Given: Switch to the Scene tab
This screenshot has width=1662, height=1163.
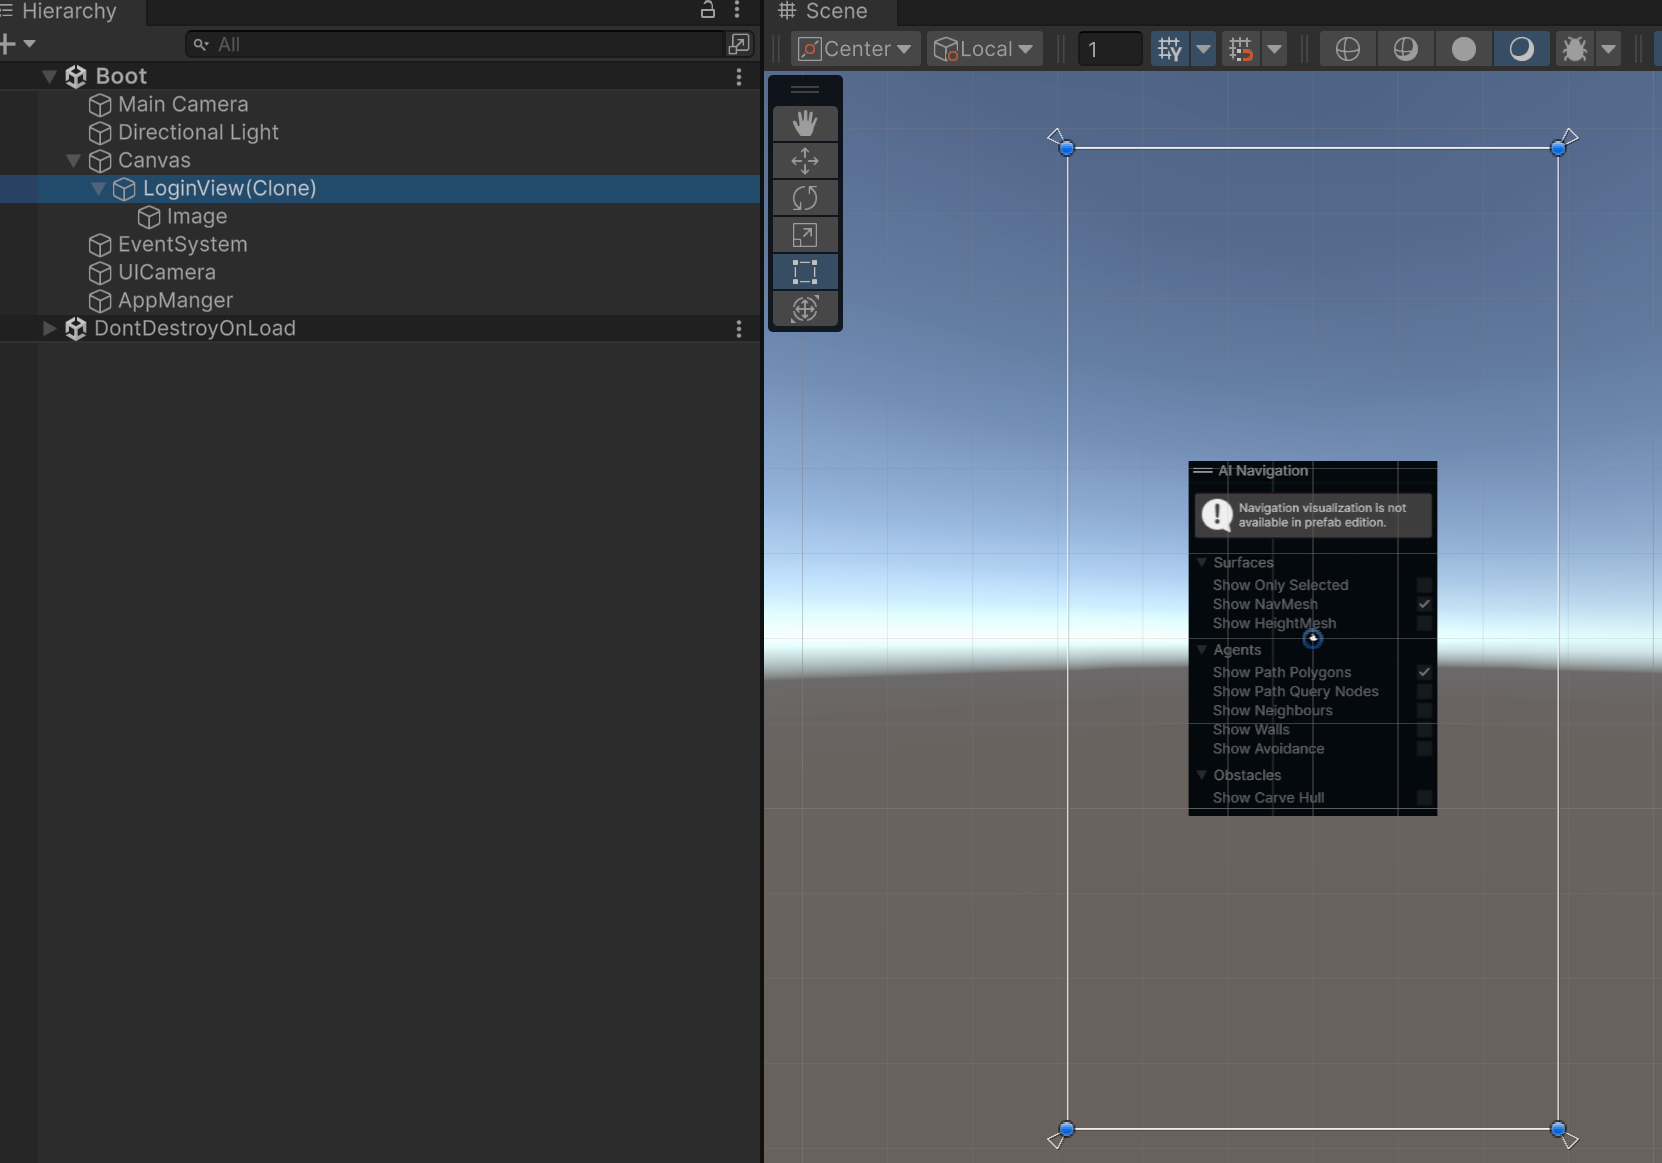Looking at the screenshot, I should pos(824,12).
